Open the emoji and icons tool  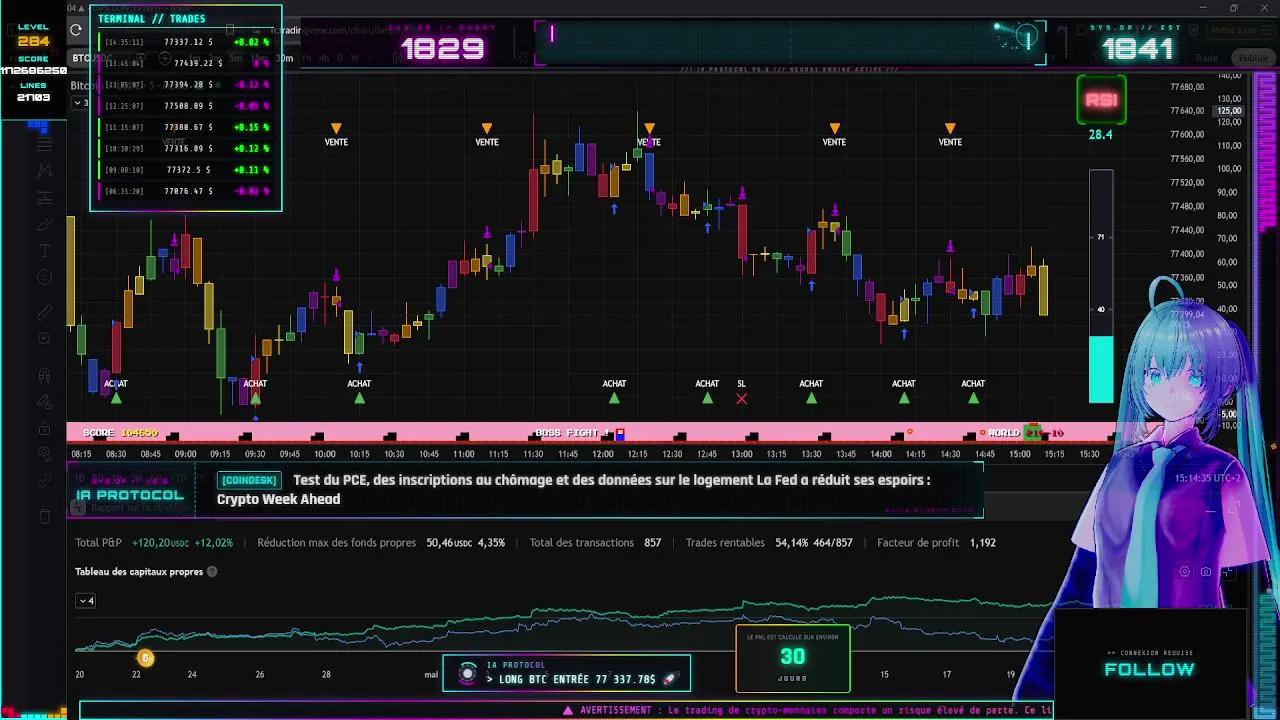click(44, 278)
